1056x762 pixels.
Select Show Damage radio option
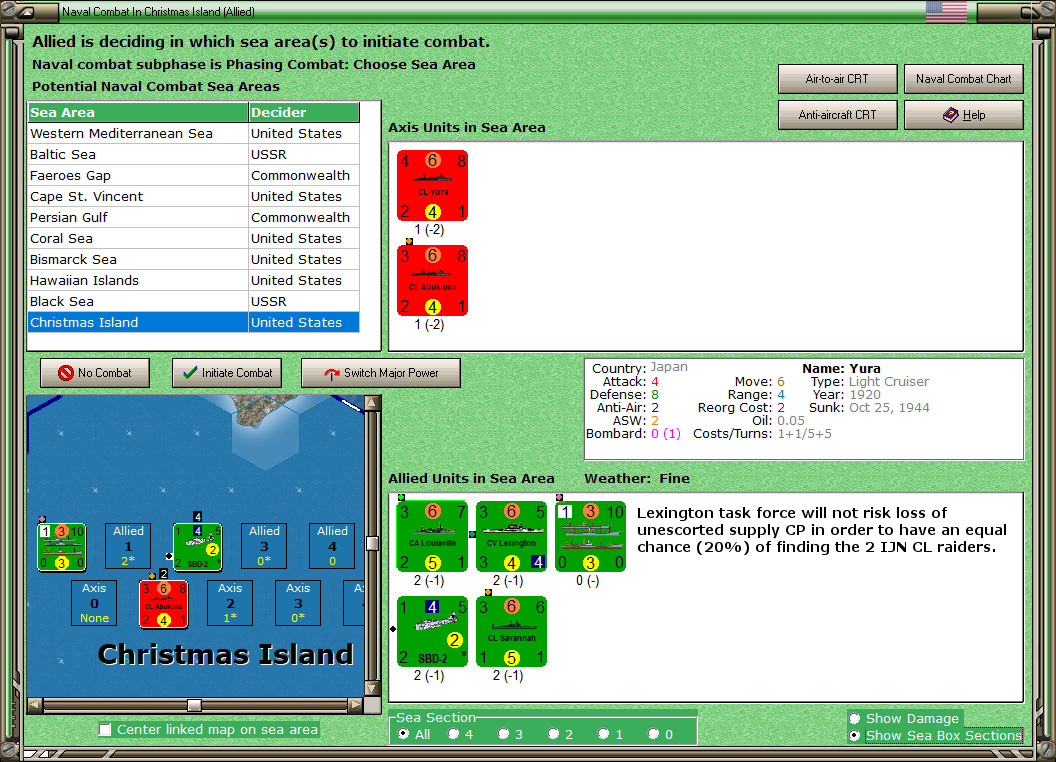tap(855, 718)
